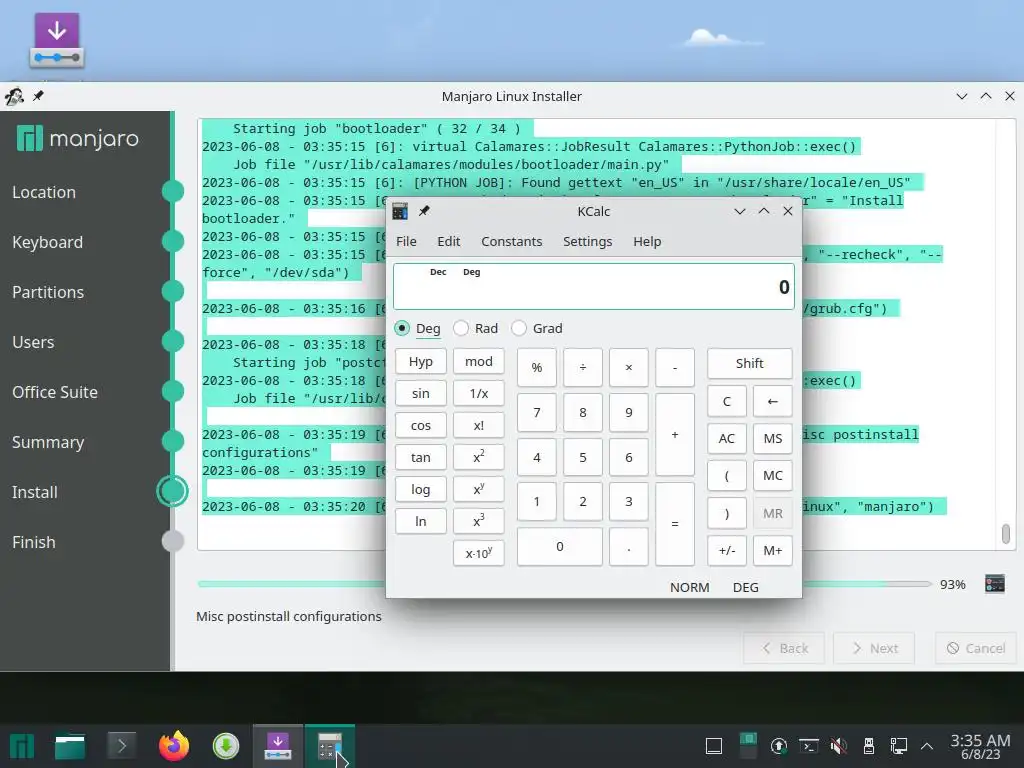Select the Rad angle mode radio

[x=475, y=328]
